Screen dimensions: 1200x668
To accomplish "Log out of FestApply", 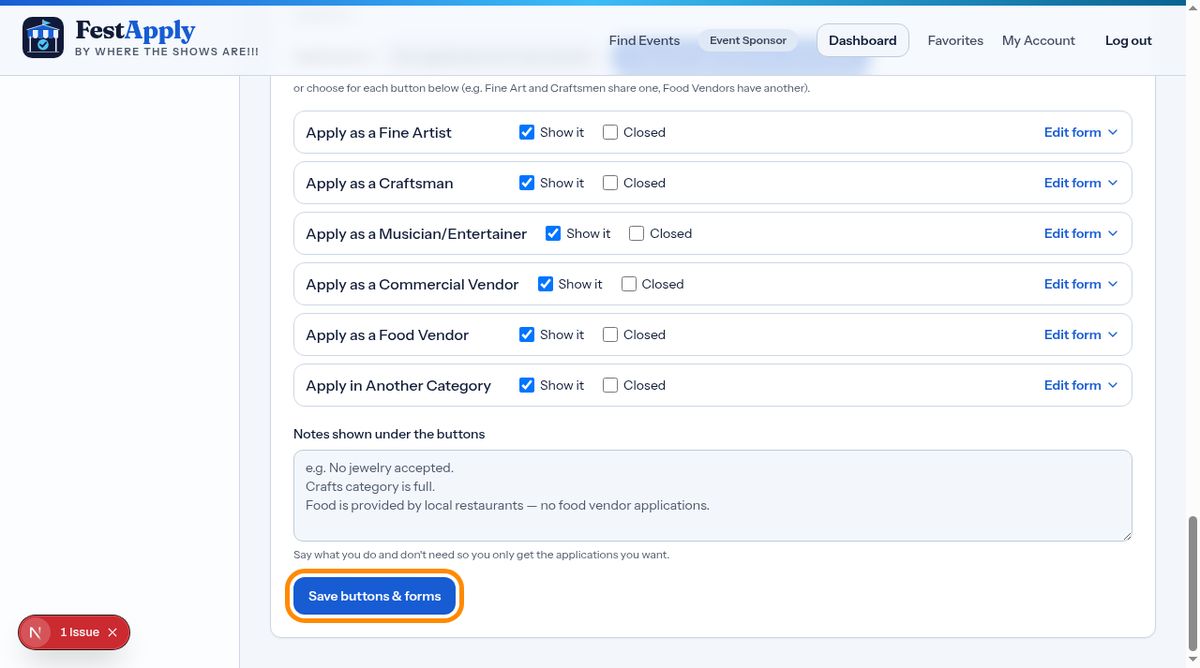I will (1128, 40).
